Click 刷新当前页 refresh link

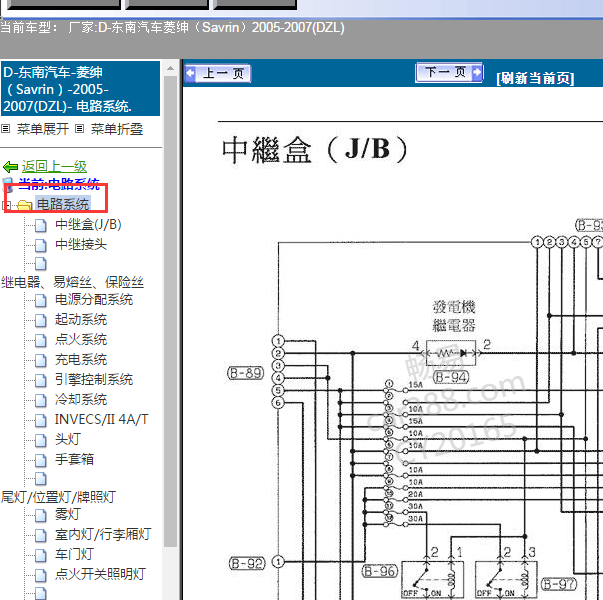pyautogui.click(x=535, y=78)
